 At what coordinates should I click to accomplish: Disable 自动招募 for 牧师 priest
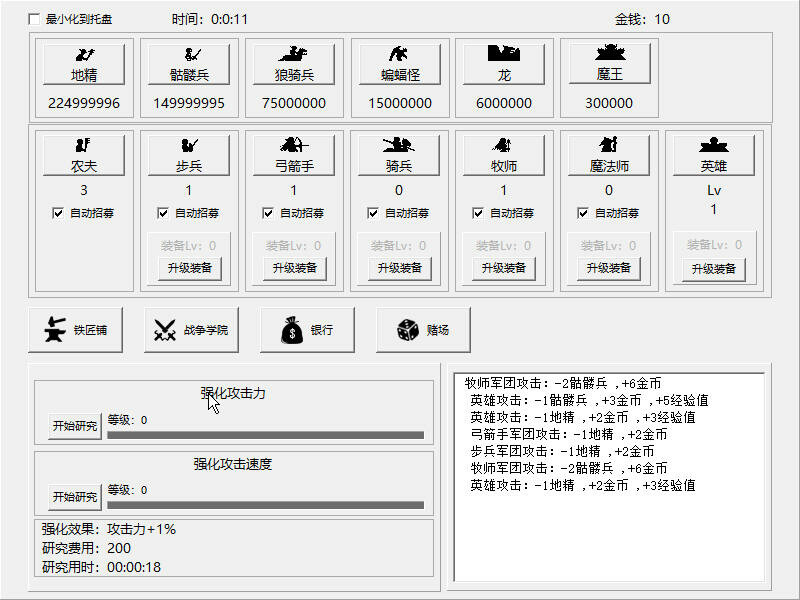point(478,212)
